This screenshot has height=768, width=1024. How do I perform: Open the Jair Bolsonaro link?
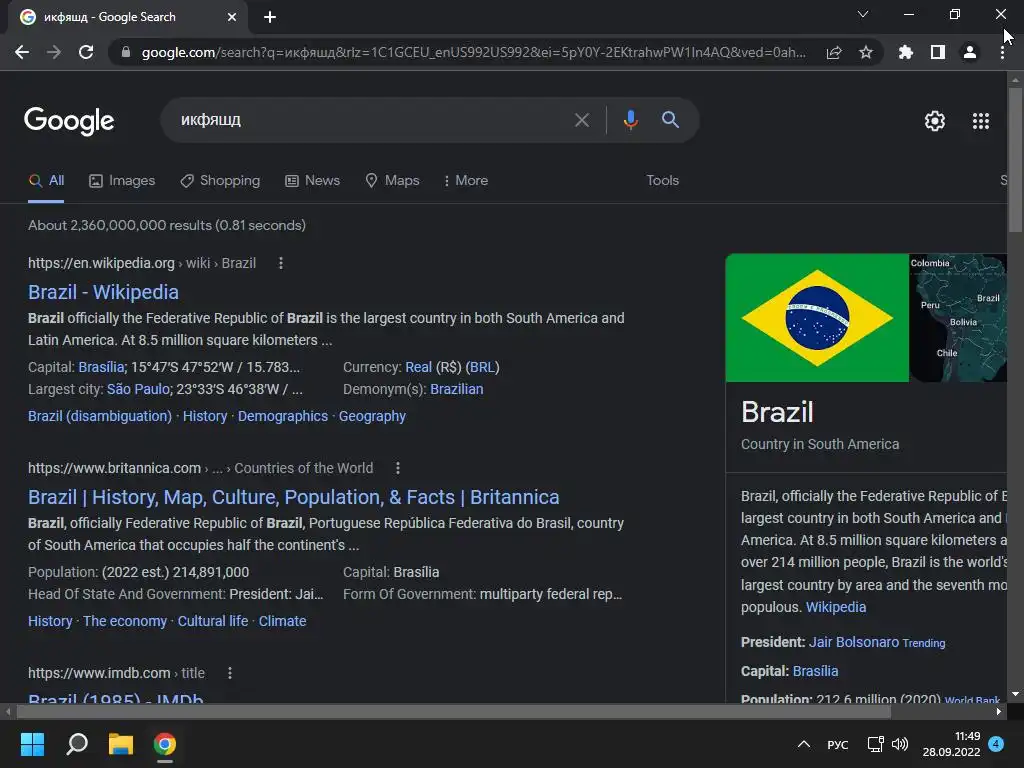point(854,643)
